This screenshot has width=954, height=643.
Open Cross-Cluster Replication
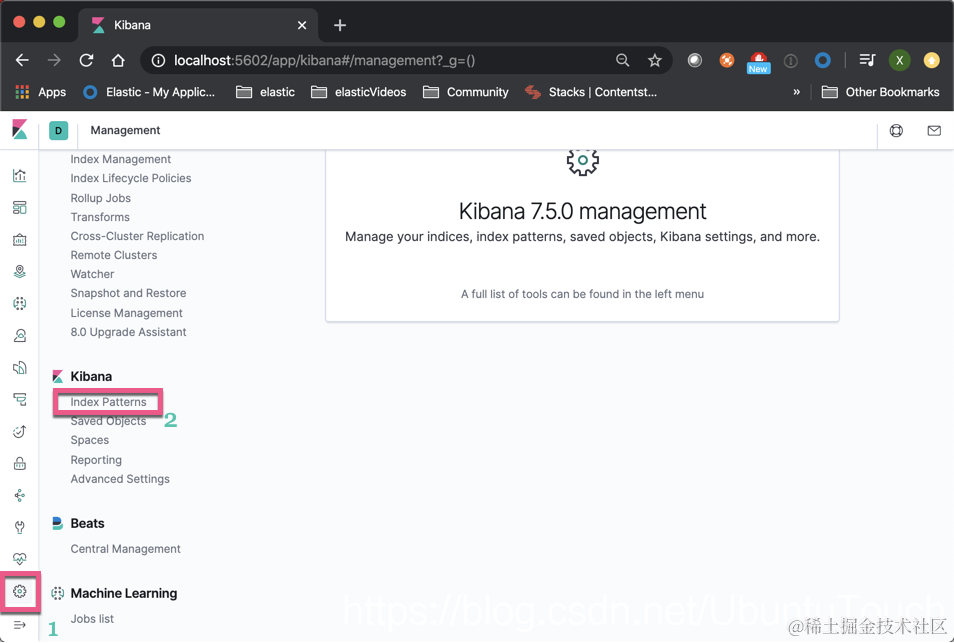click(x=137, y=236)
